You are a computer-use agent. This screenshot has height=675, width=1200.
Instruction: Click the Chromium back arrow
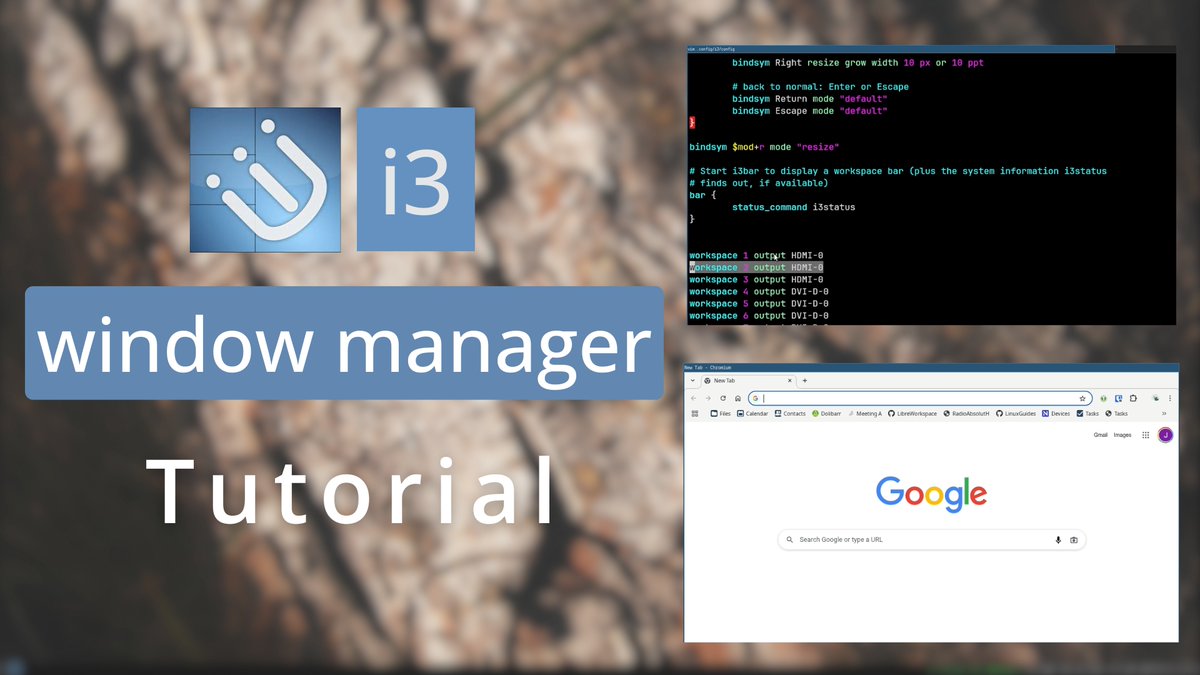[693, 398]
